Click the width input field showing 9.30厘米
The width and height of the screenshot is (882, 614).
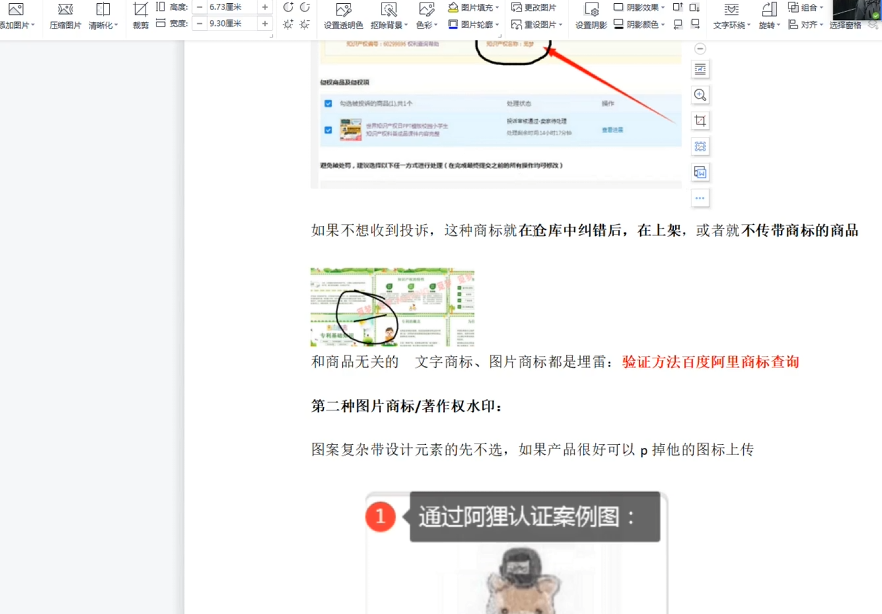point(231,23)
